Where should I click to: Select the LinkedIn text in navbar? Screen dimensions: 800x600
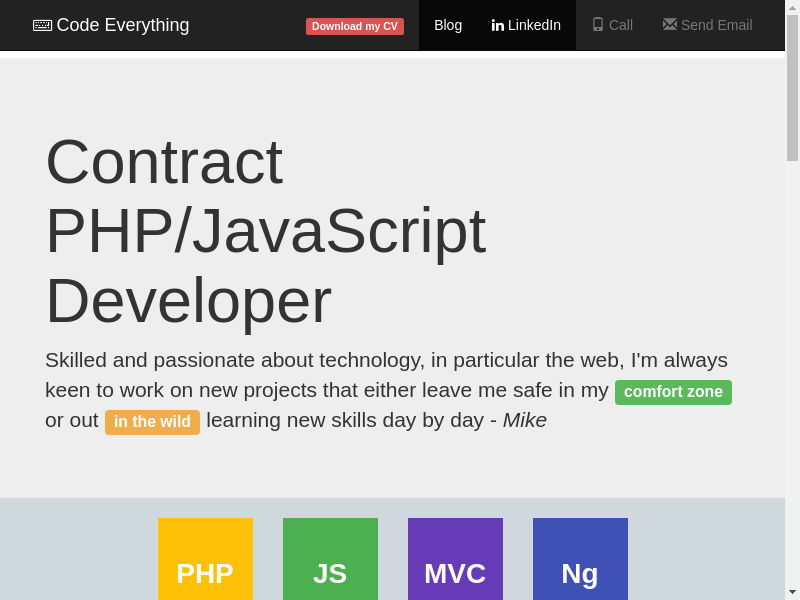(x=534, y=25)
